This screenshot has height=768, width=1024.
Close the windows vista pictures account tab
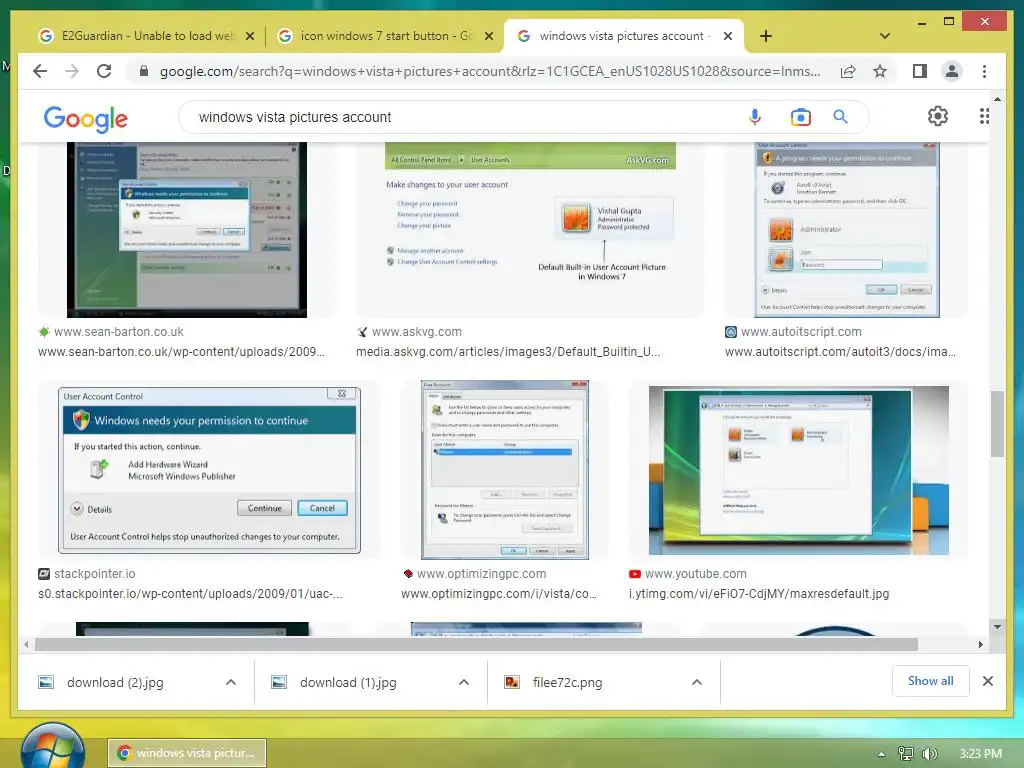pyautogui.click(x=728, y=36)
